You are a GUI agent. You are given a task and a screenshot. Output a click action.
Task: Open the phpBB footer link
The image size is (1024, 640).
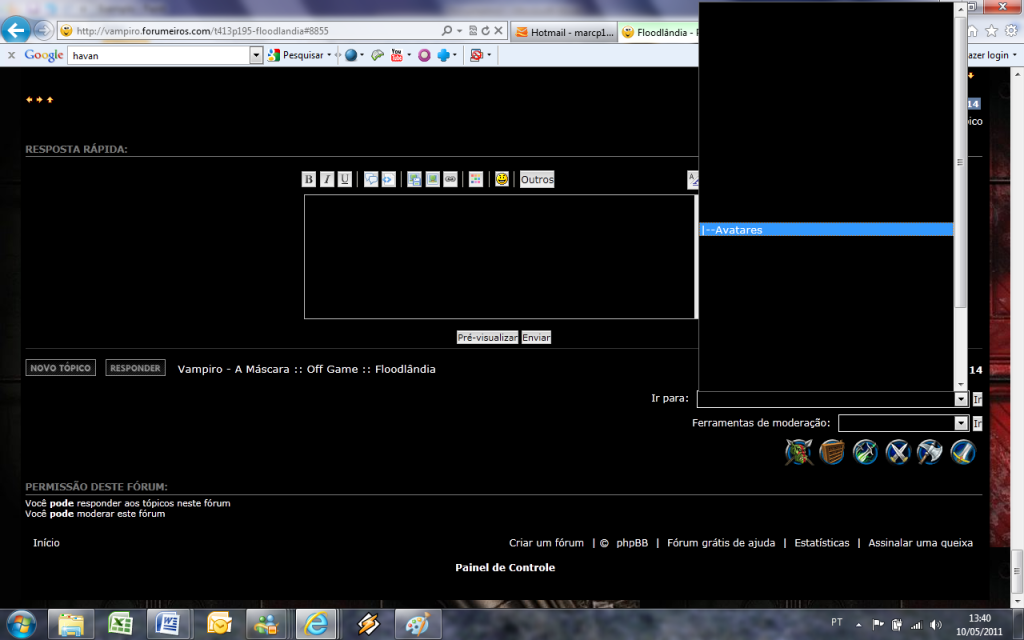pyautogui.click(x=632, y=543)
